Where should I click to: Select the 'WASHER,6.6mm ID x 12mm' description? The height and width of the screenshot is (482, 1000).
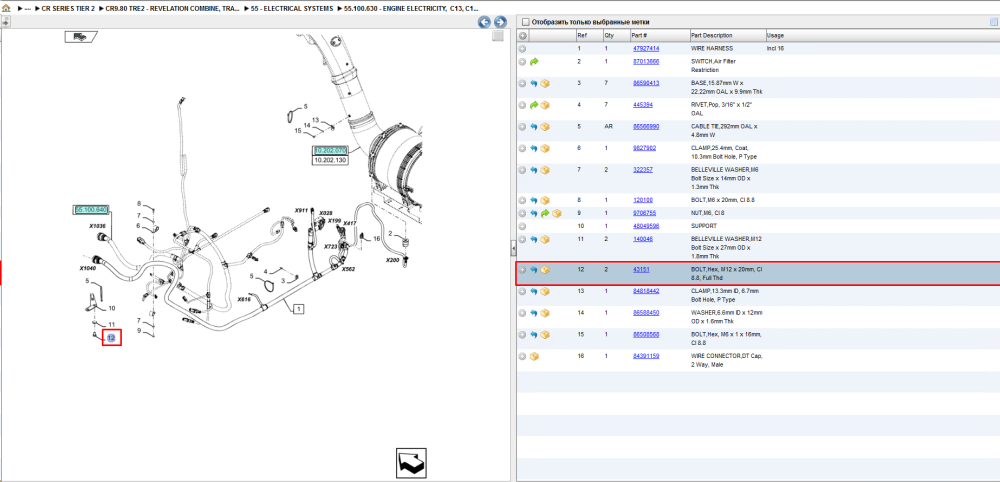(726, 317)
